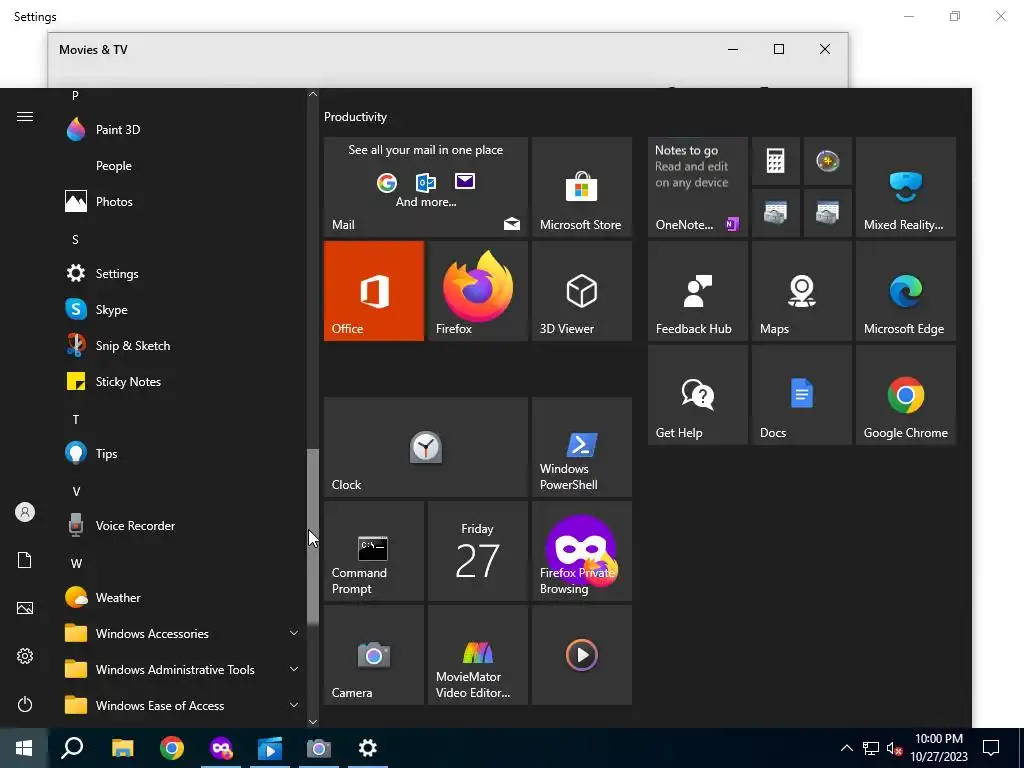The width and height of the screenshot is (1024, 768).
Task: Open the muted volume tray icon
Action: [894, 748]
